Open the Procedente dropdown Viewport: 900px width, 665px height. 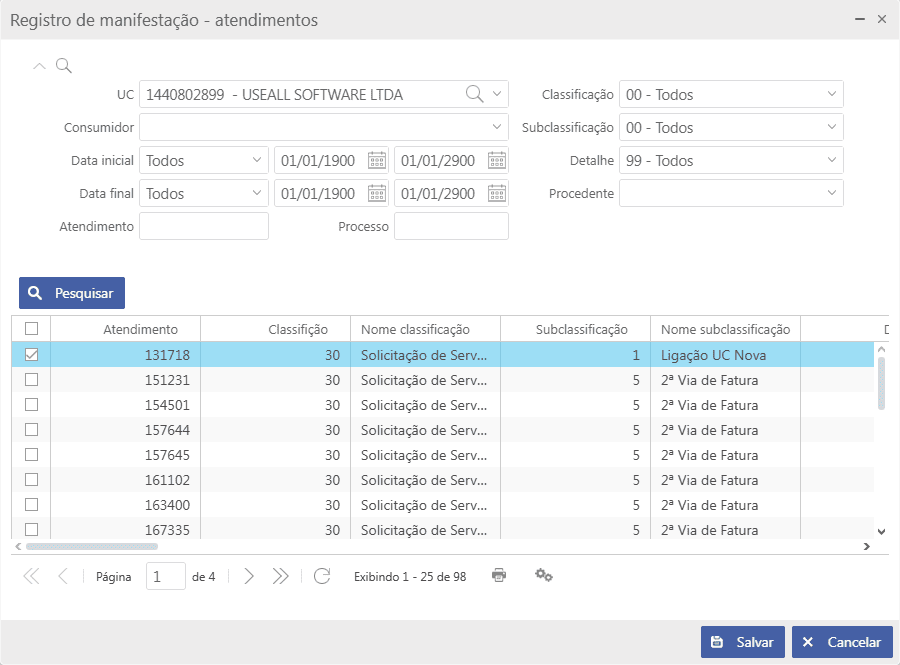pyautogui.click(x=832, y=193)
